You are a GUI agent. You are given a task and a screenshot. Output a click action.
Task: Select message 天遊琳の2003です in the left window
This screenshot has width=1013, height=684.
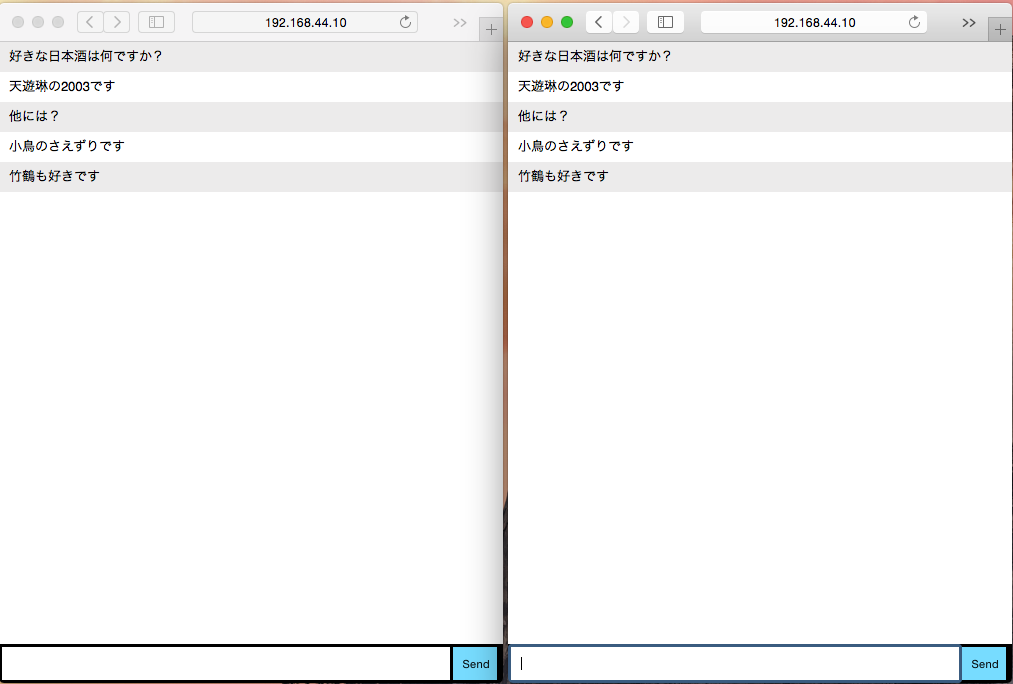[x=251, y=87]
